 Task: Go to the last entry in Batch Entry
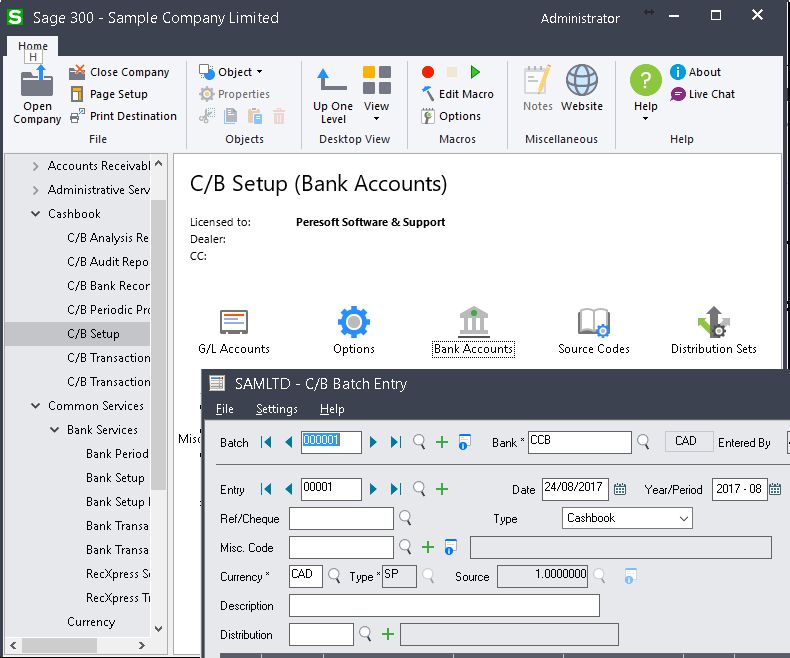[396, 489]
